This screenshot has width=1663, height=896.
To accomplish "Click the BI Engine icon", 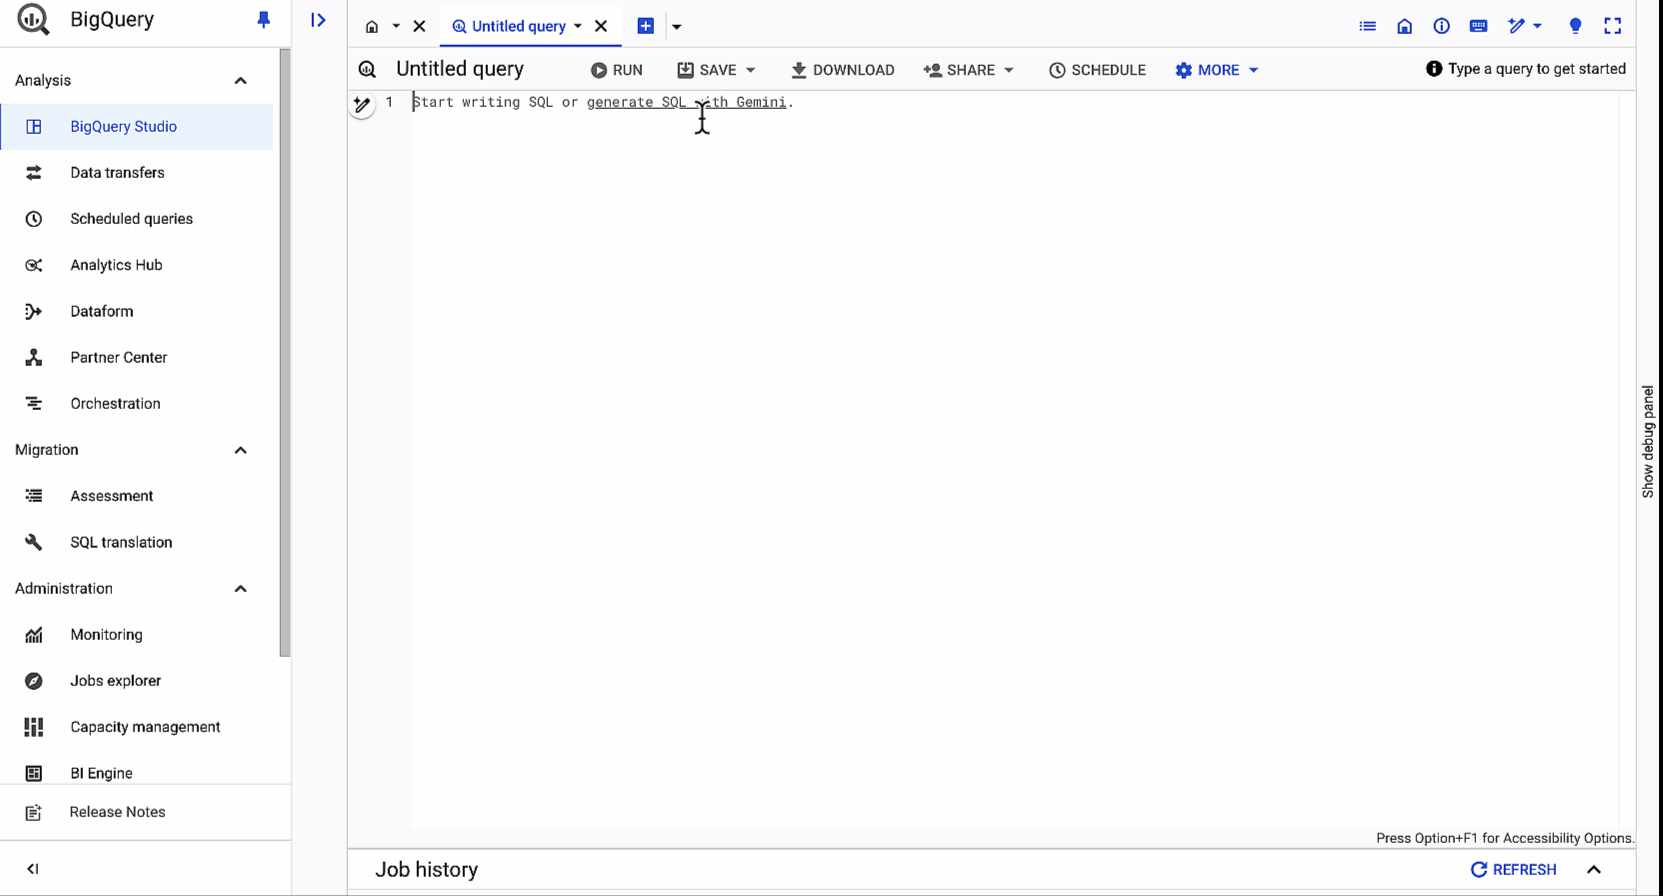I will point(34,773).
